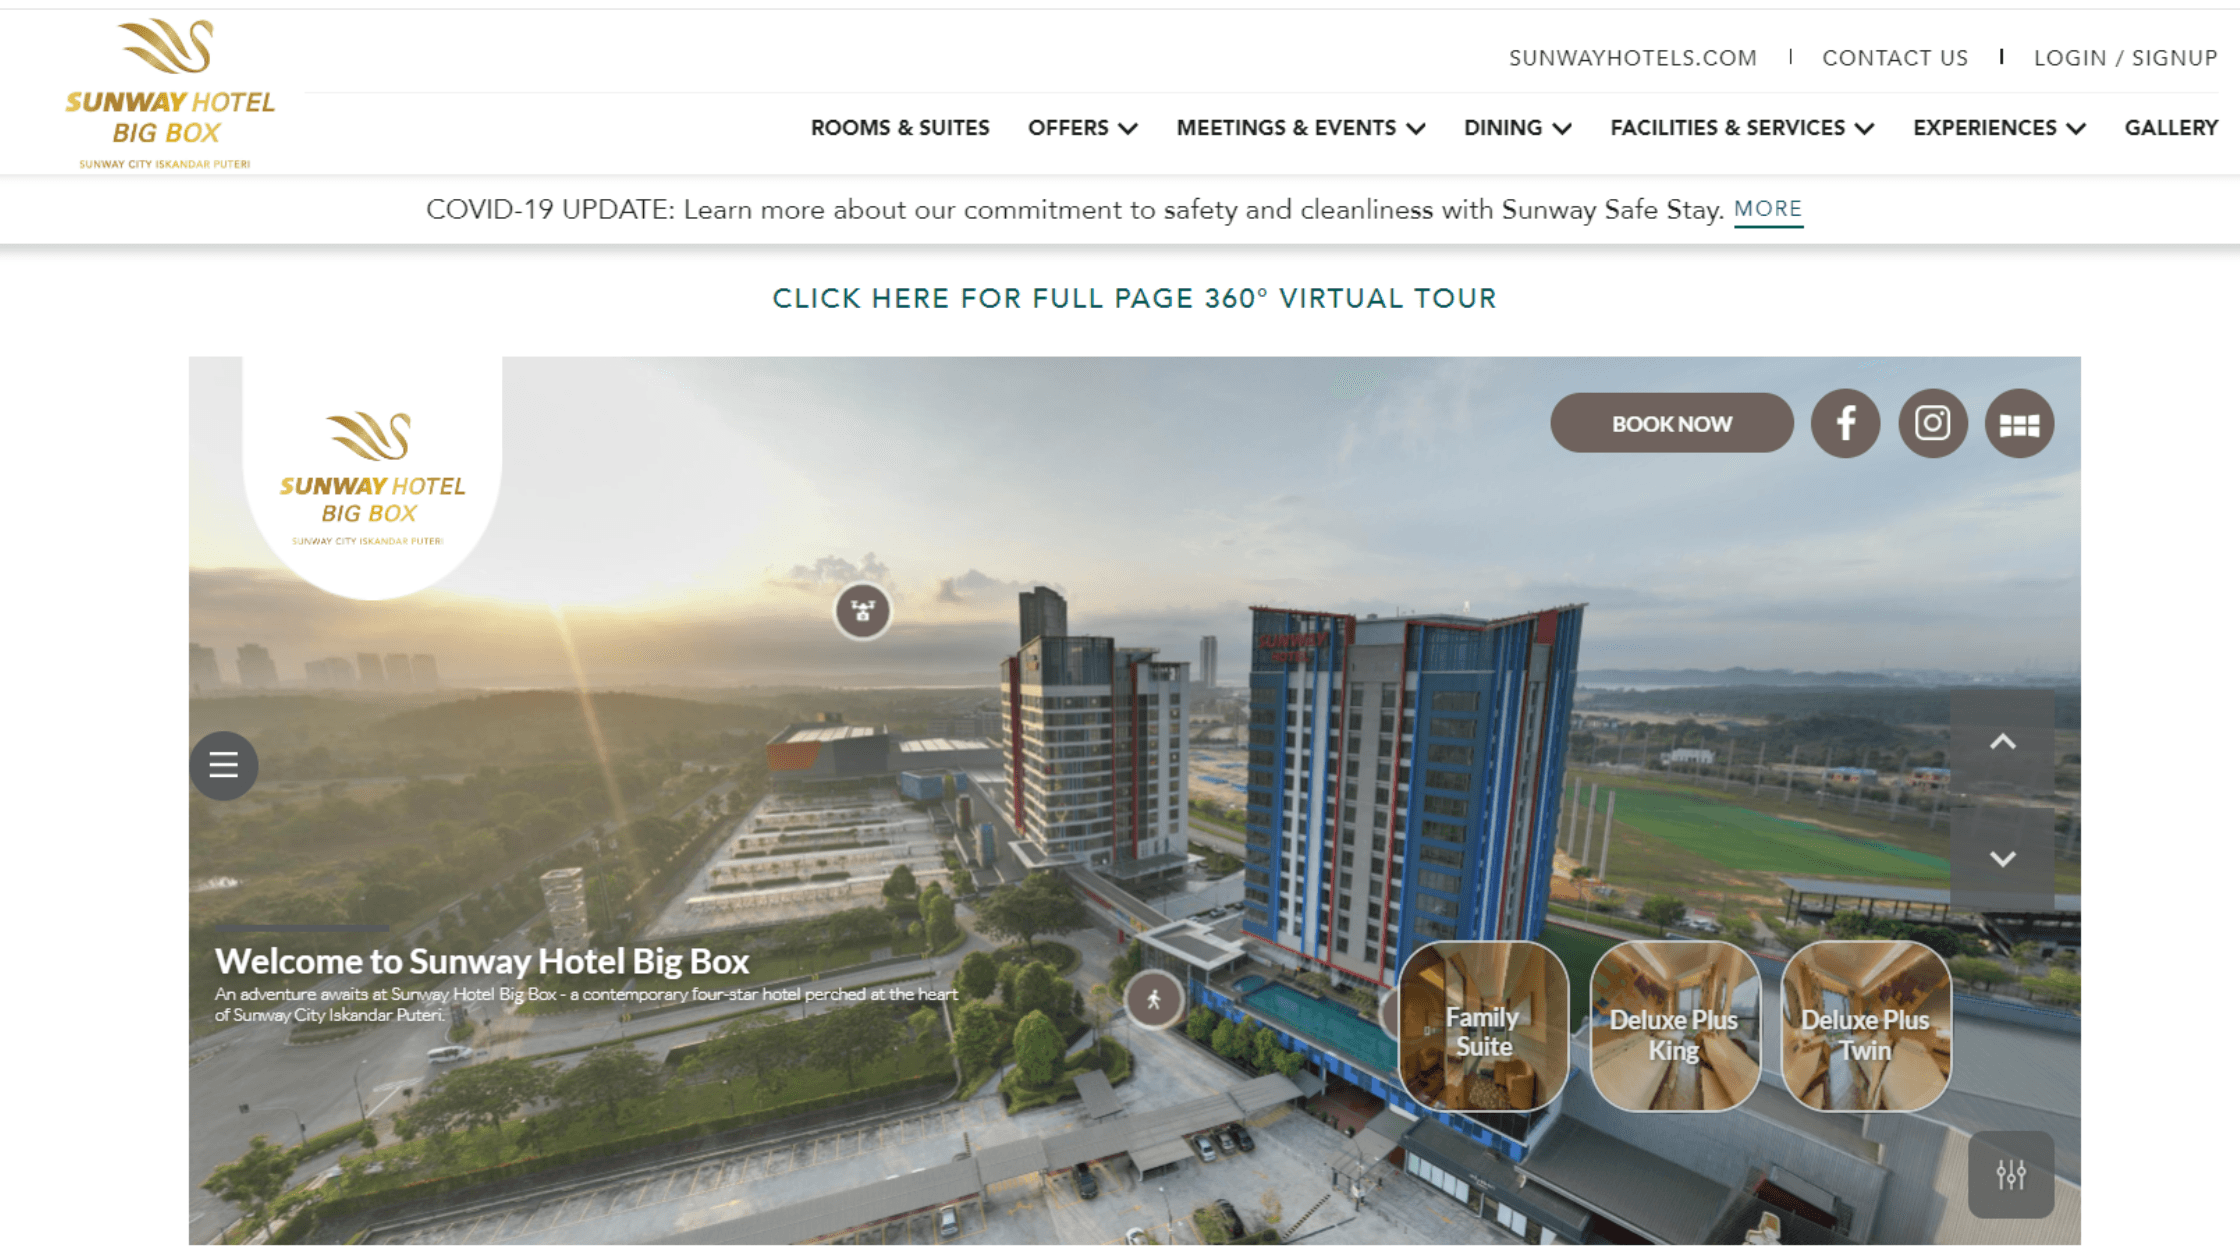Screen dimensions: 2240x1260
Task: Click the MORE link for COVID-19 update
Action: tap(1768, 208)
